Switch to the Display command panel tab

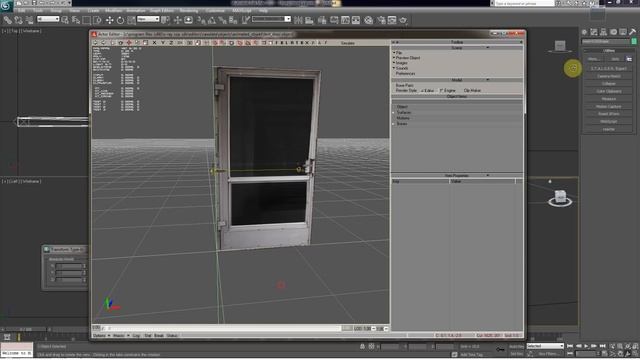tap(623, 32)
